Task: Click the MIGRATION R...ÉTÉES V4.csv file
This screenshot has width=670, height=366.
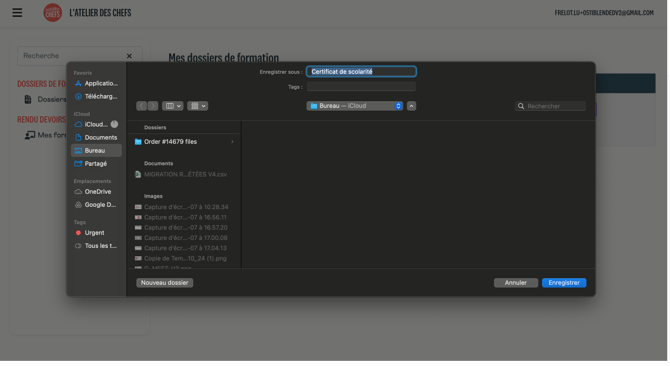Action: 185,175
